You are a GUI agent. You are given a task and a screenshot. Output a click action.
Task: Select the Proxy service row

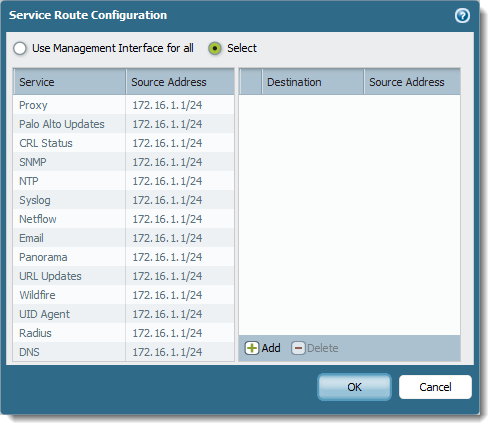tap(124, 105)
